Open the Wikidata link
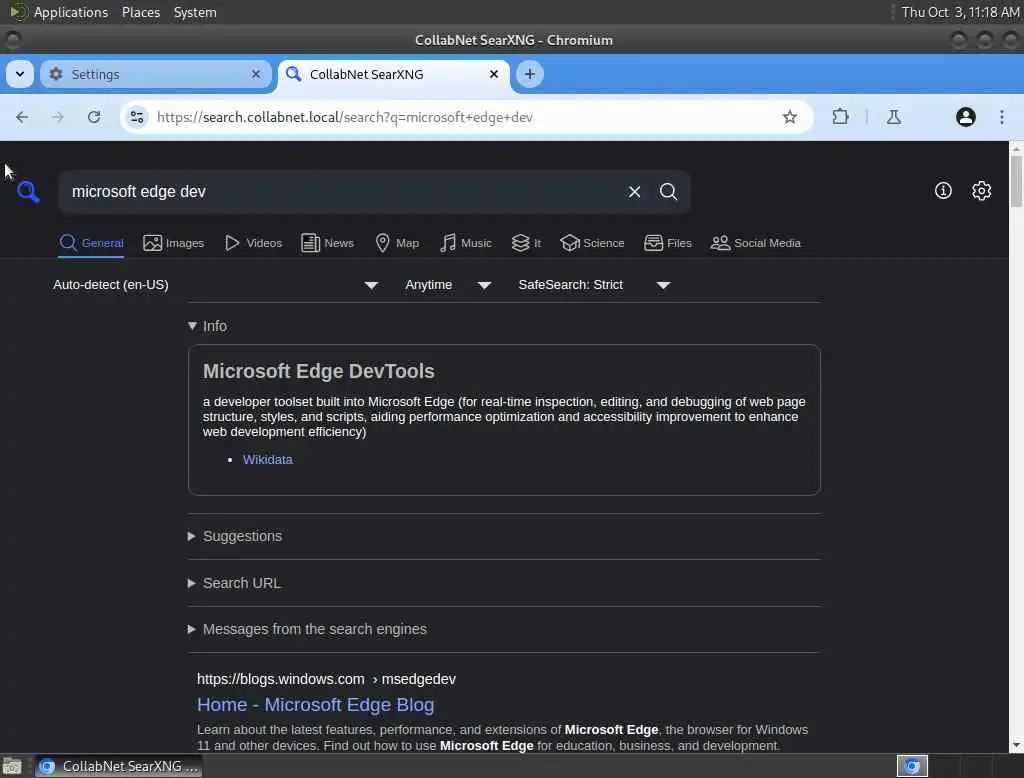This screenshot has width=1024, height=778. [268, 460]
